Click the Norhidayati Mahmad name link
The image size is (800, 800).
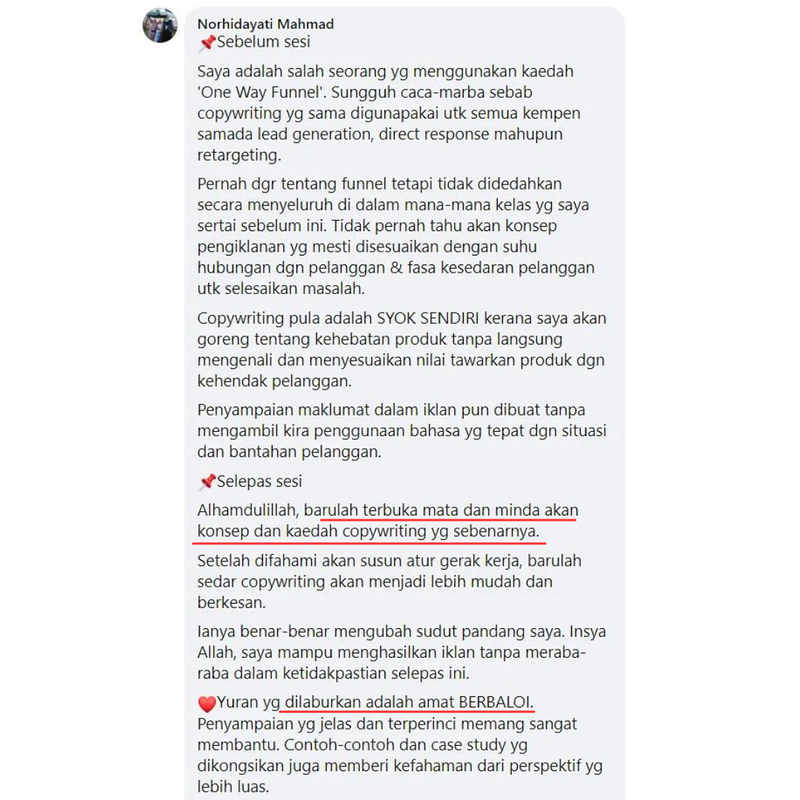(x=265, y=24)
